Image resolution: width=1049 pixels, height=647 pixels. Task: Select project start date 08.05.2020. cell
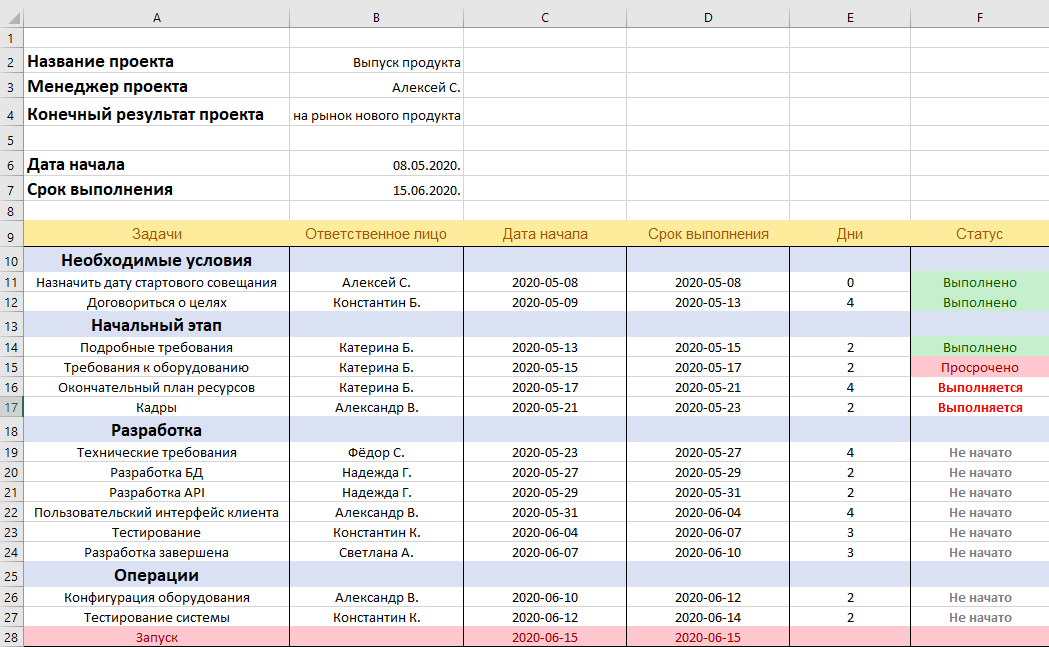coord(377,165)
